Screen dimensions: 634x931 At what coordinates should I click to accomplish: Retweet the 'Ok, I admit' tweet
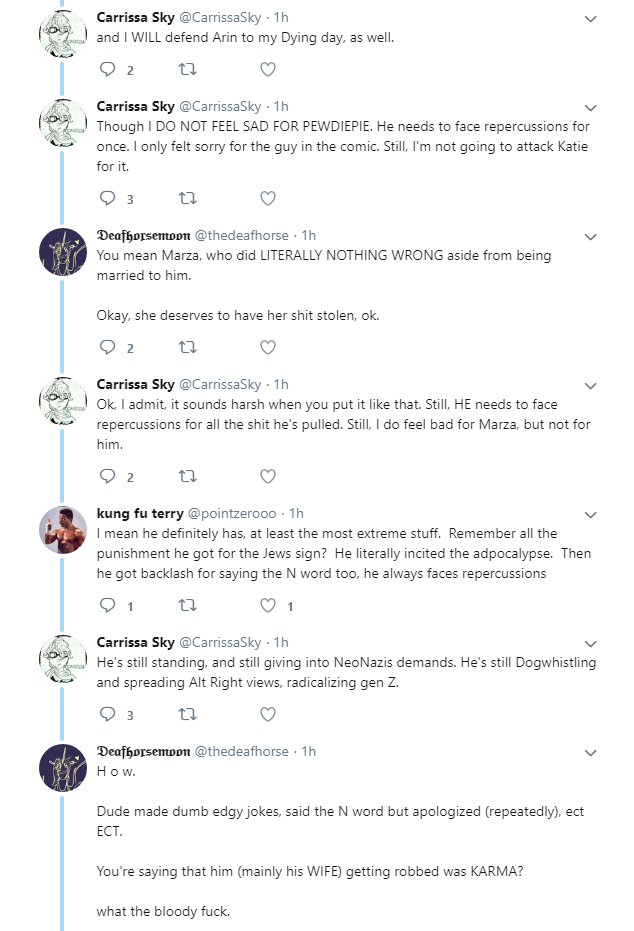click(x=188, y=476)
